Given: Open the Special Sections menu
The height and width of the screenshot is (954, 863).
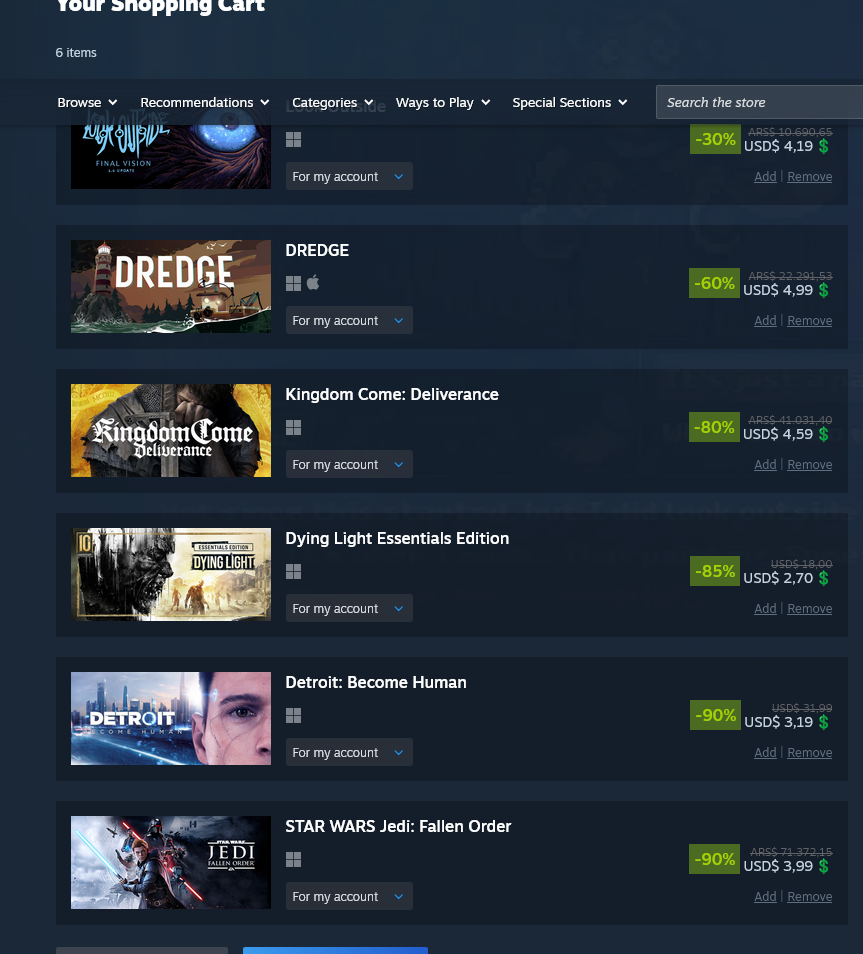Looking at the screenshot, I should [570, 103].
